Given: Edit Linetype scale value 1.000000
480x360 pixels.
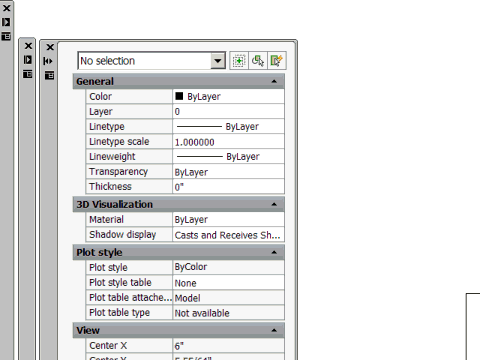Looking at the screenshot, I should pos(229,142).
